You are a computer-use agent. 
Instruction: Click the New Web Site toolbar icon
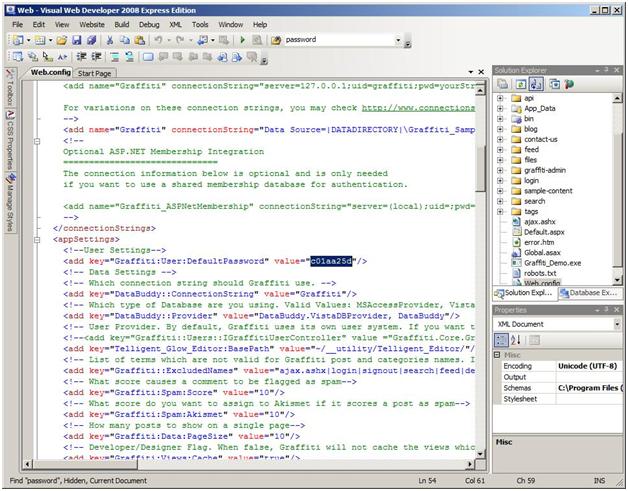(18, 40)
